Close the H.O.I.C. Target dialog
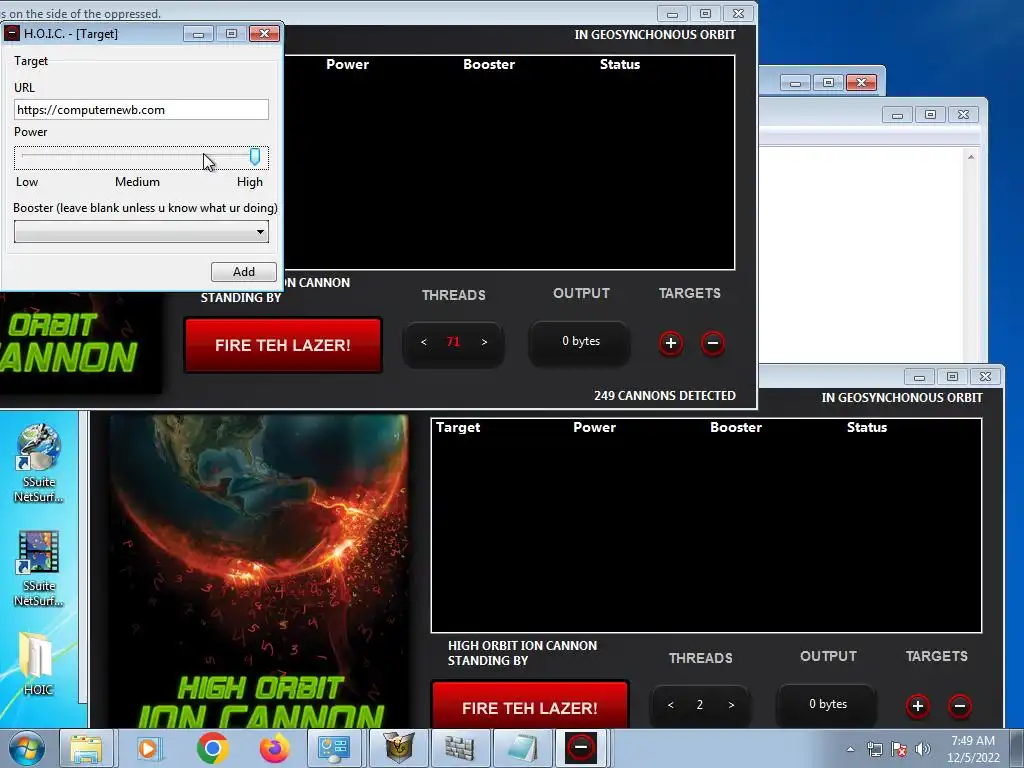Image resolution: width=1024 pixels, height=768 pixels. tap(264, 33)
